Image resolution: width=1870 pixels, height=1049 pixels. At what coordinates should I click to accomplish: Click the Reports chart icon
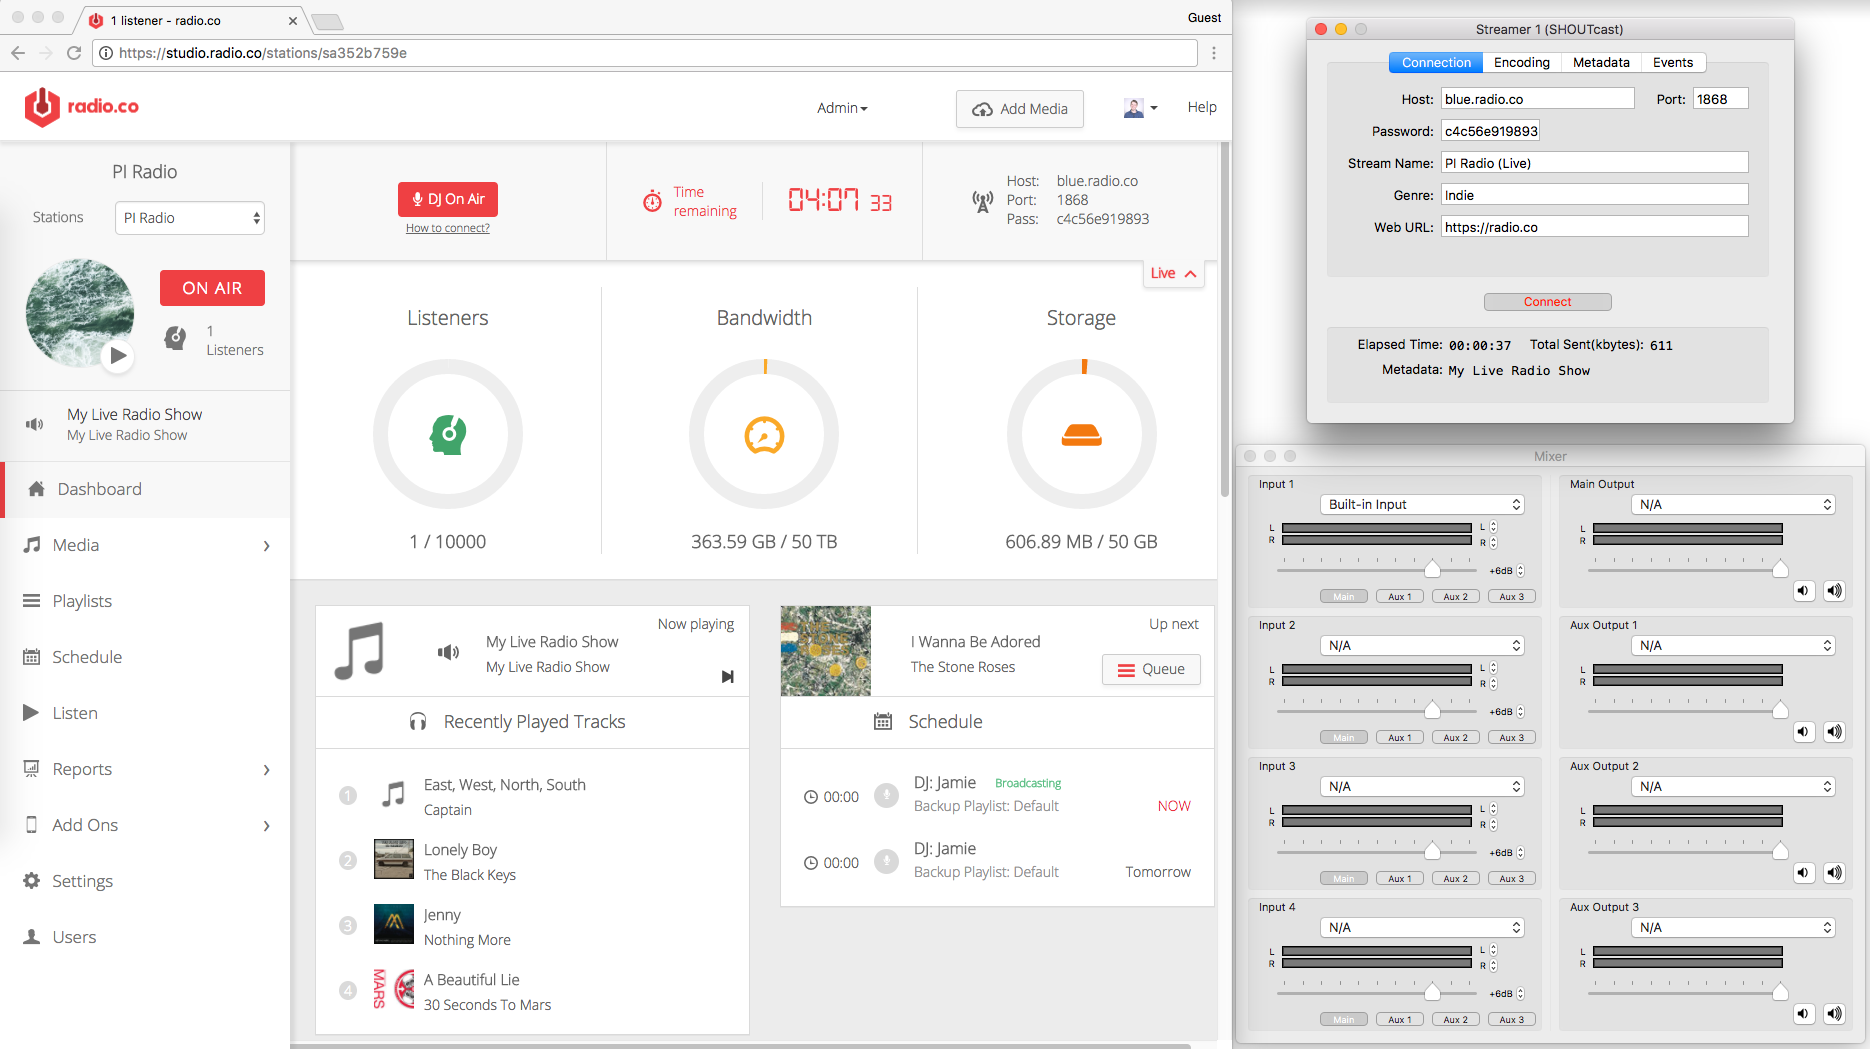(32, 769)
